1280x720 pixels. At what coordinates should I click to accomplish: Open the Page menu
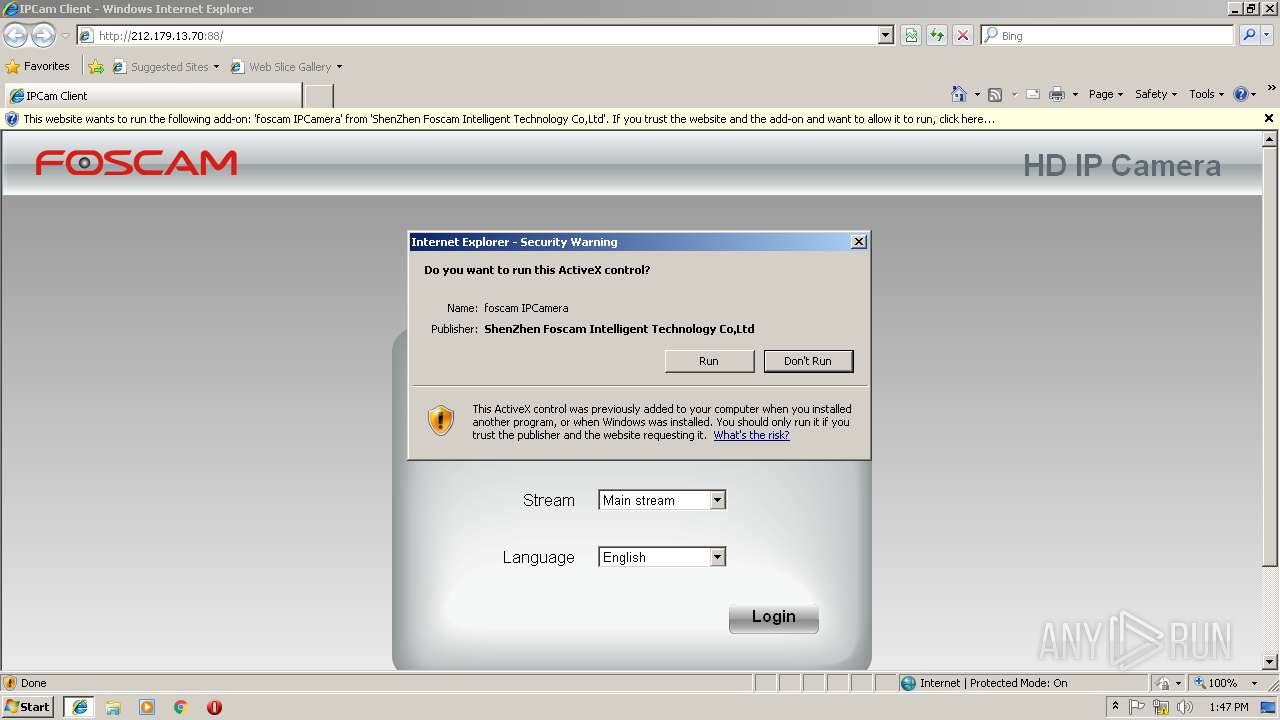(1105, 94)
